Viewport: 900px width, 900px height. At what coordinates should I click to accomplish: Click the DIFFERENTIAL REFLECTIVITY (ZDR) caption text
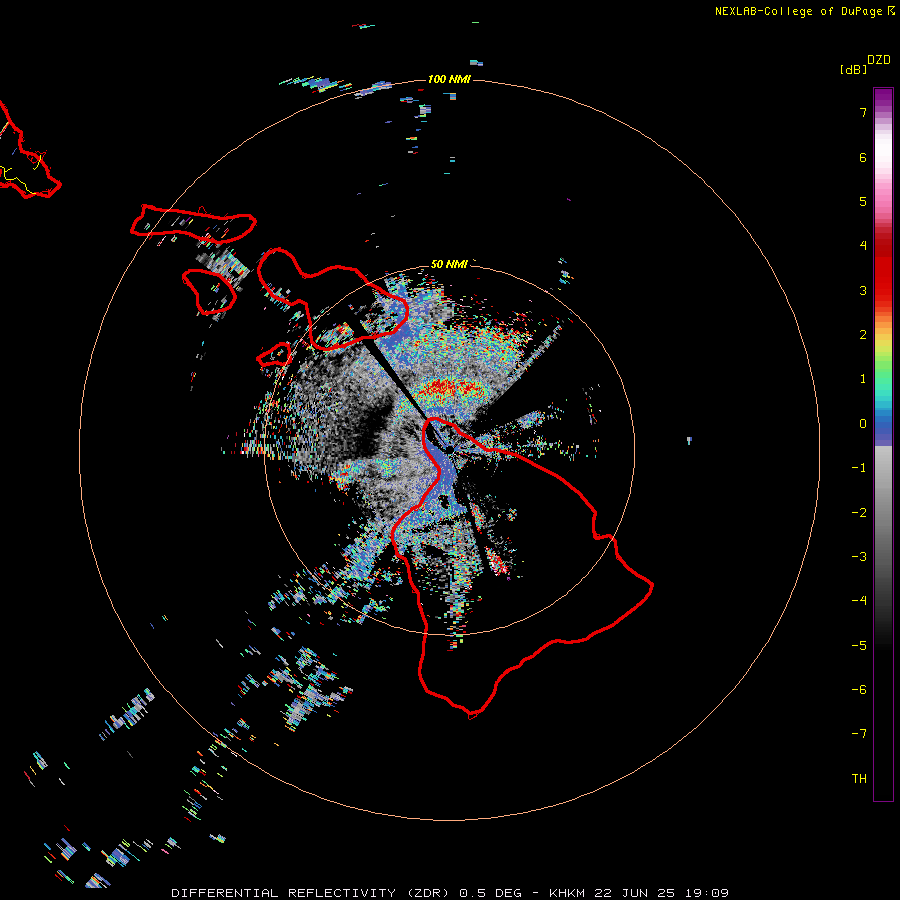click(x=311, y=893)
